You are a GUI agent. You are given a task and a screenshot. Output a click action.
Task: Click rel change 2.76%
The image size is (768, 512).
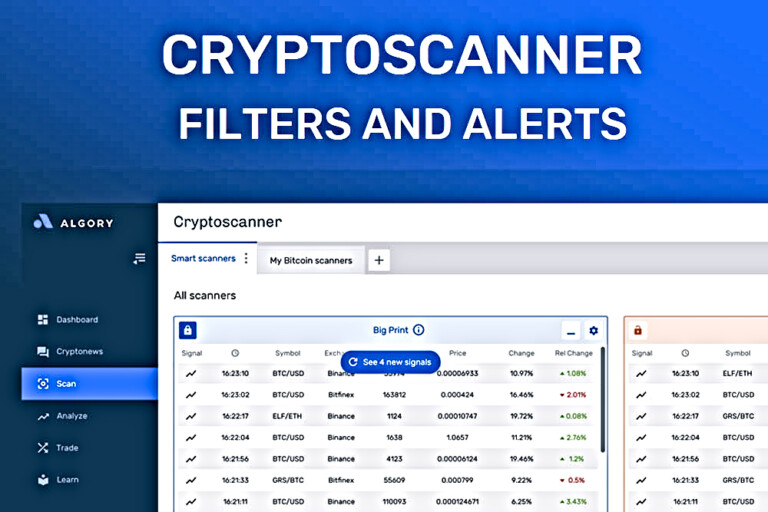tap(573, 438)
